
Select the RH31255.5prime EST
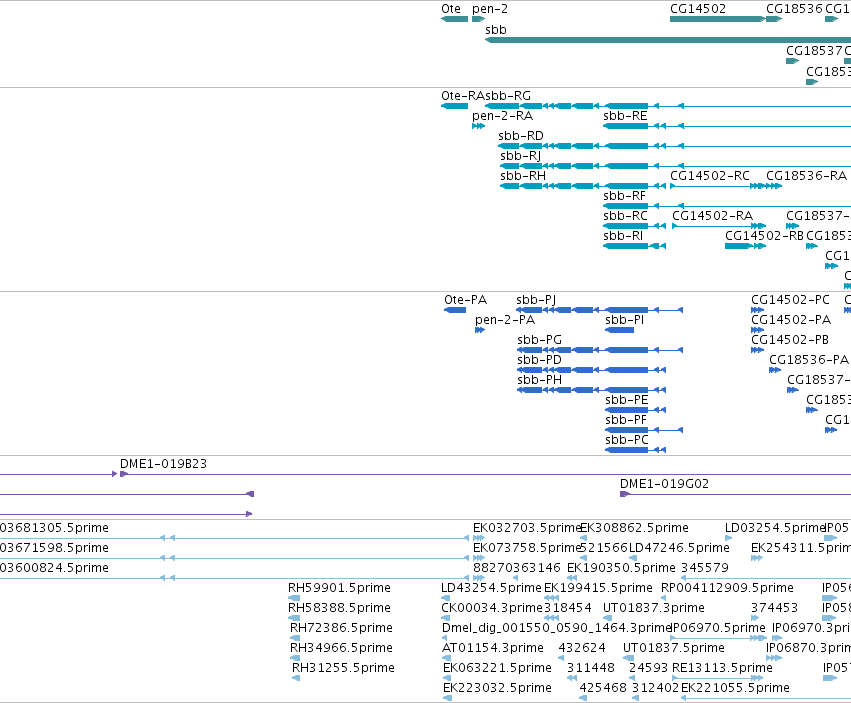(x=296, y=679)
